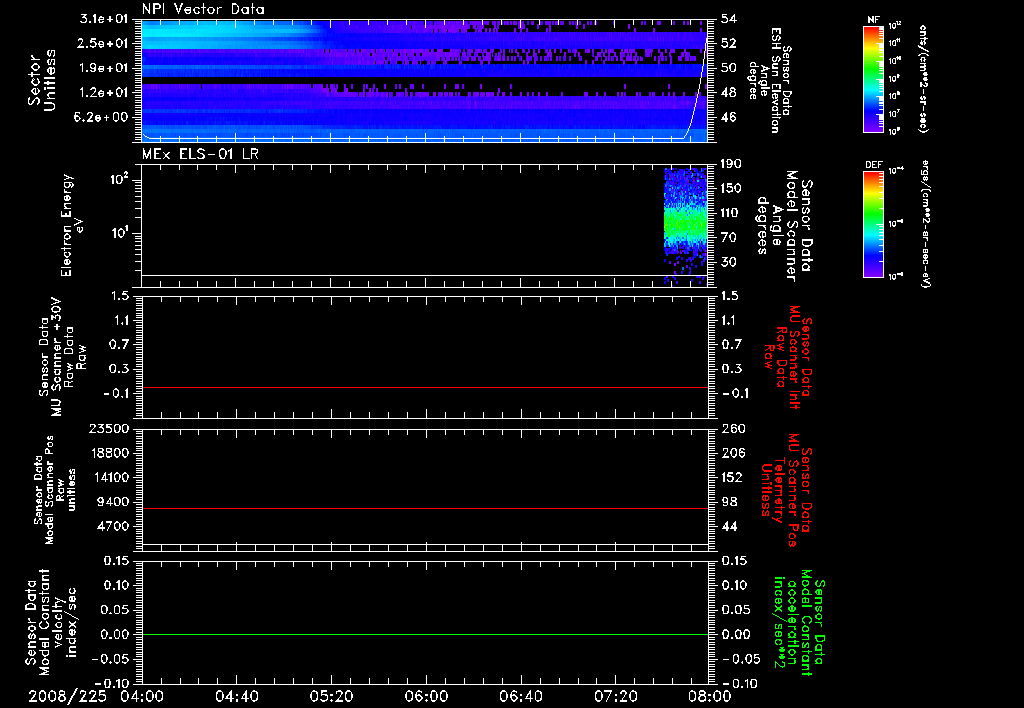Click the "1.9e+01" sector tick label
1024x708 pixels.
click(x=103, y=68)
